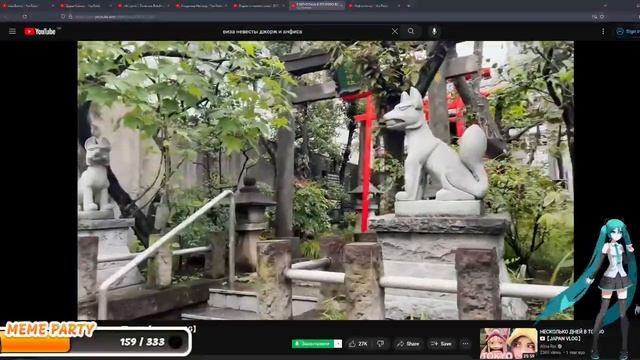Click the address bar lock icon

pos(70,17)
